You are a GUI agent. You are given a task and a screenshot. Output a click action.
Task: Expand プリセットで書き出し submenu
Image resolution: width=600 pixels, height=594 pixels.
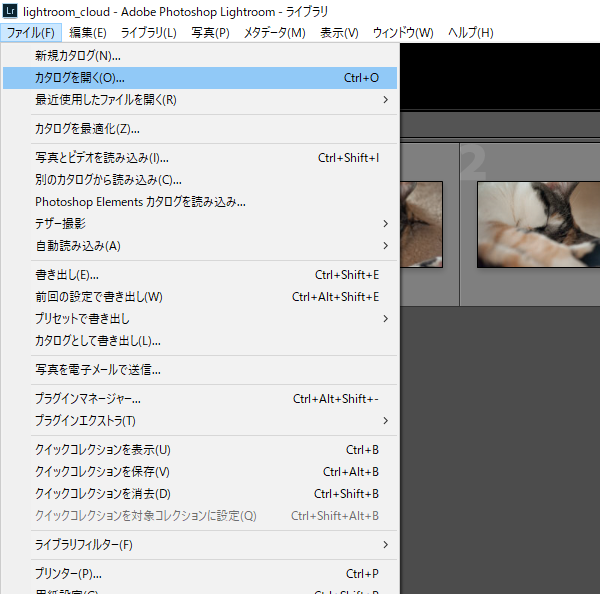(x=385, y=319)
